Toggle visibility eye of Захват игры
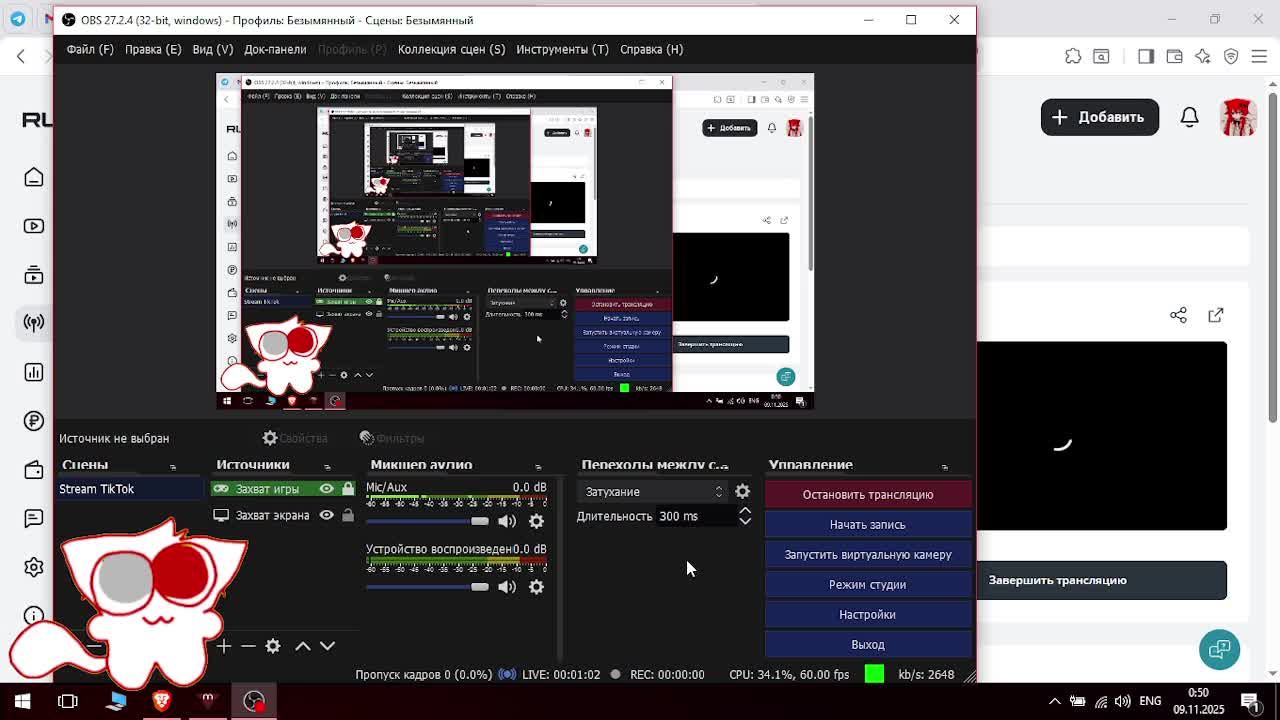The width and height of the screenshot is (1280, 720). pyautogui.click(x=326, y=489)
